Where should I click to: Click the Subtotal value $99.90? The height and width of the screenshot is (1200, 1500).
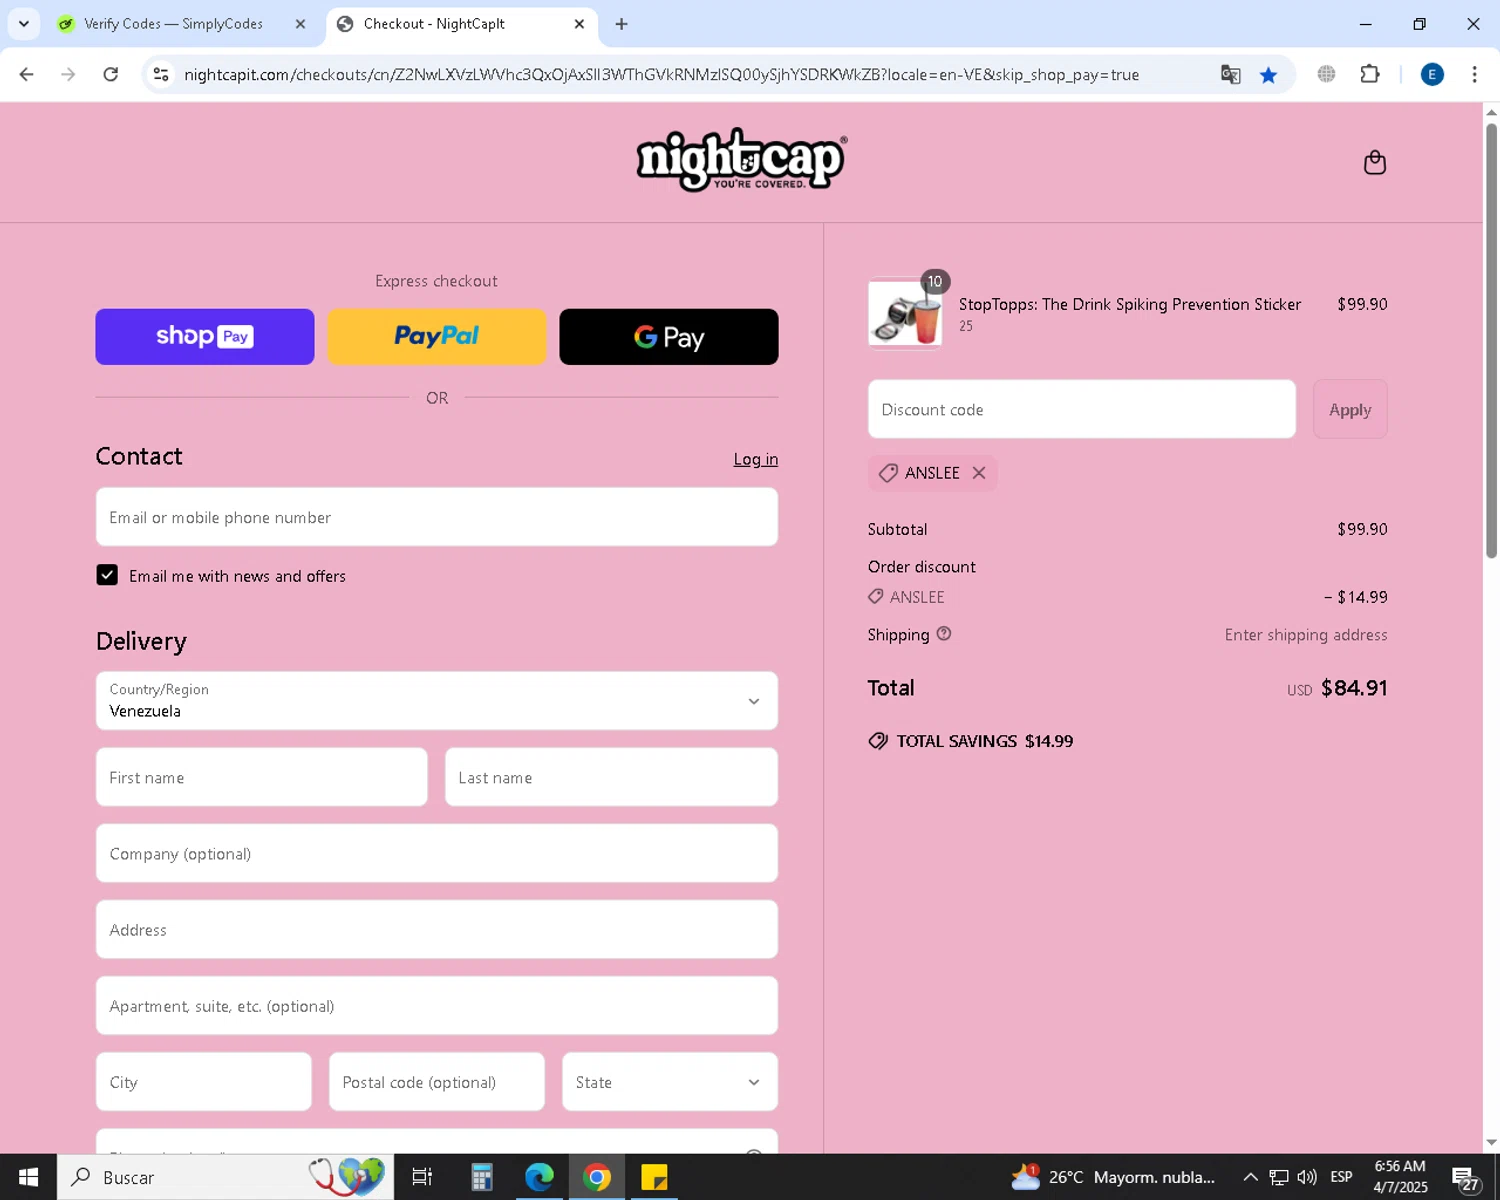click(x=1362, y=529)
